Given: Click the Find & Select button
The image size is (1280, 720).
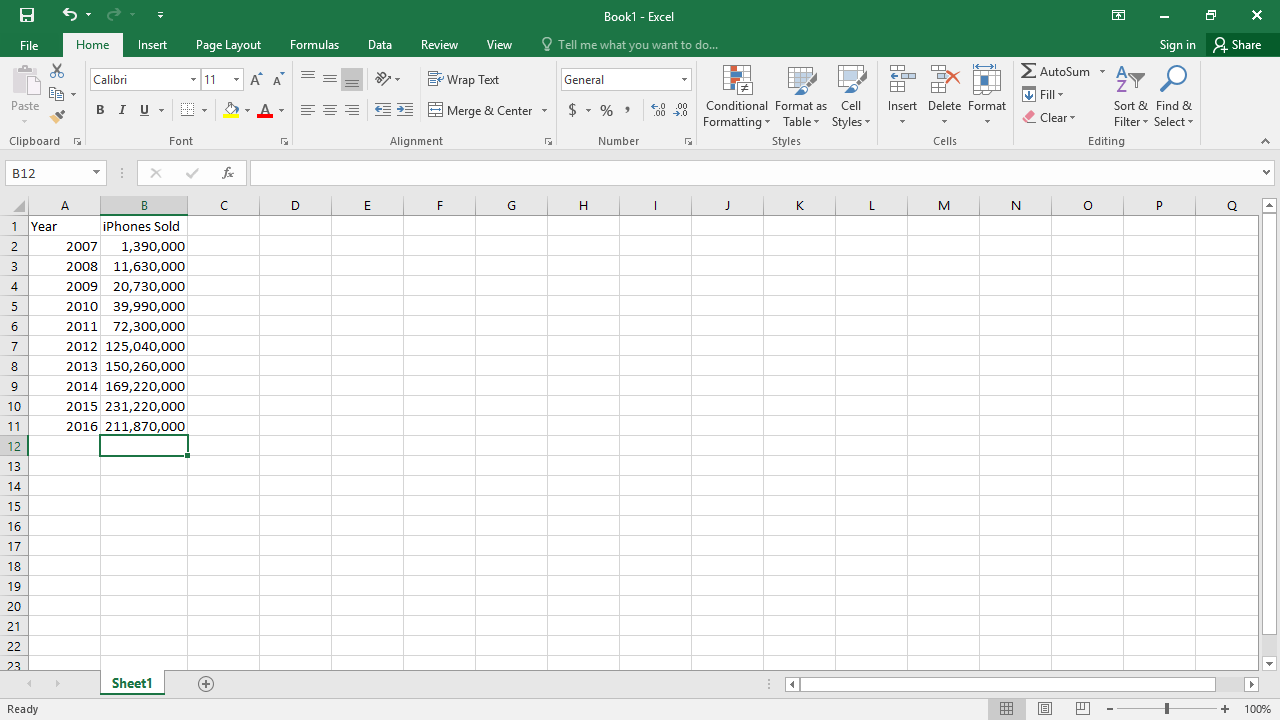Looking at the screenshot, I should click(1173, 96).
